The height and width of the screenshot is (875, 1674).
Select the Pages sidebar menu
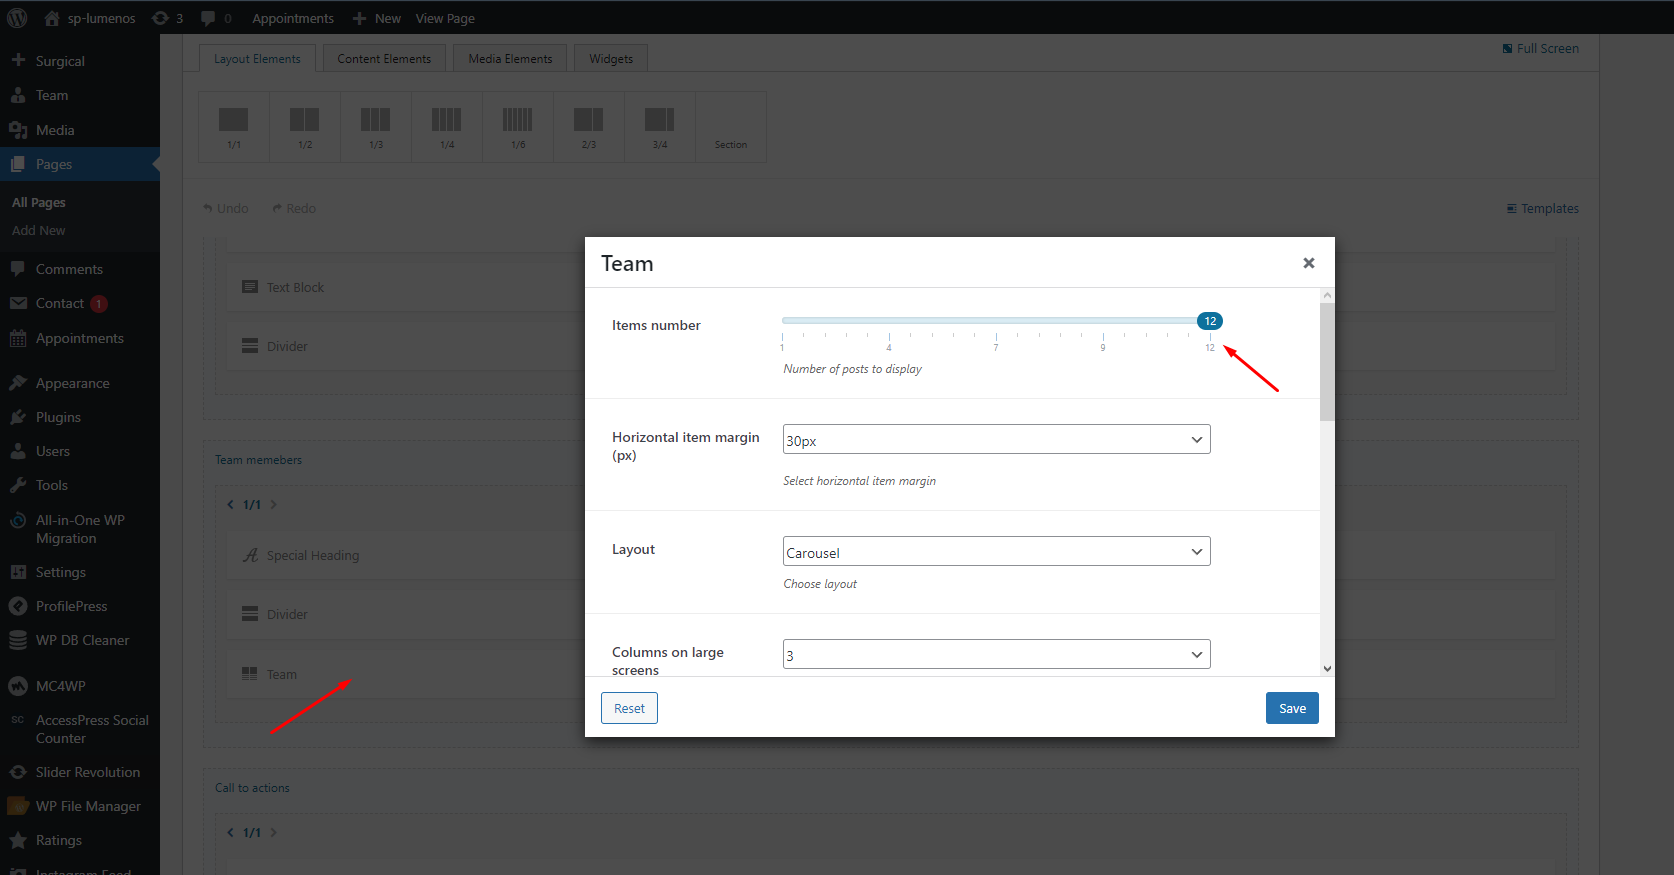pos(80,164)
